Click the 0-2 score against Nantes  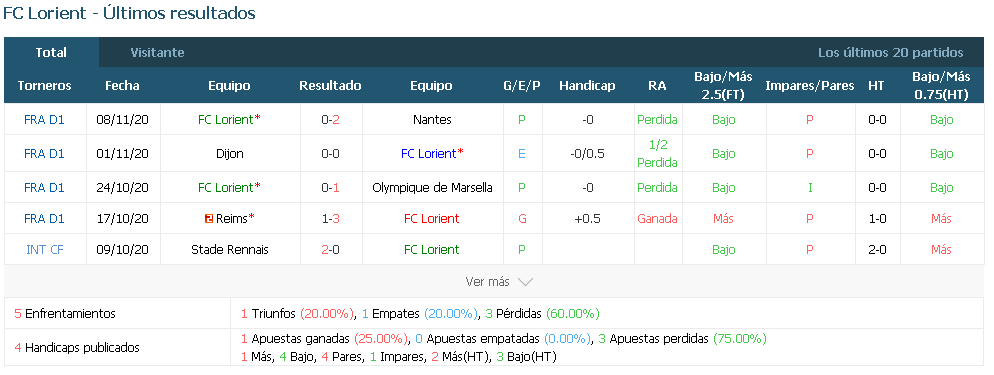330,120
